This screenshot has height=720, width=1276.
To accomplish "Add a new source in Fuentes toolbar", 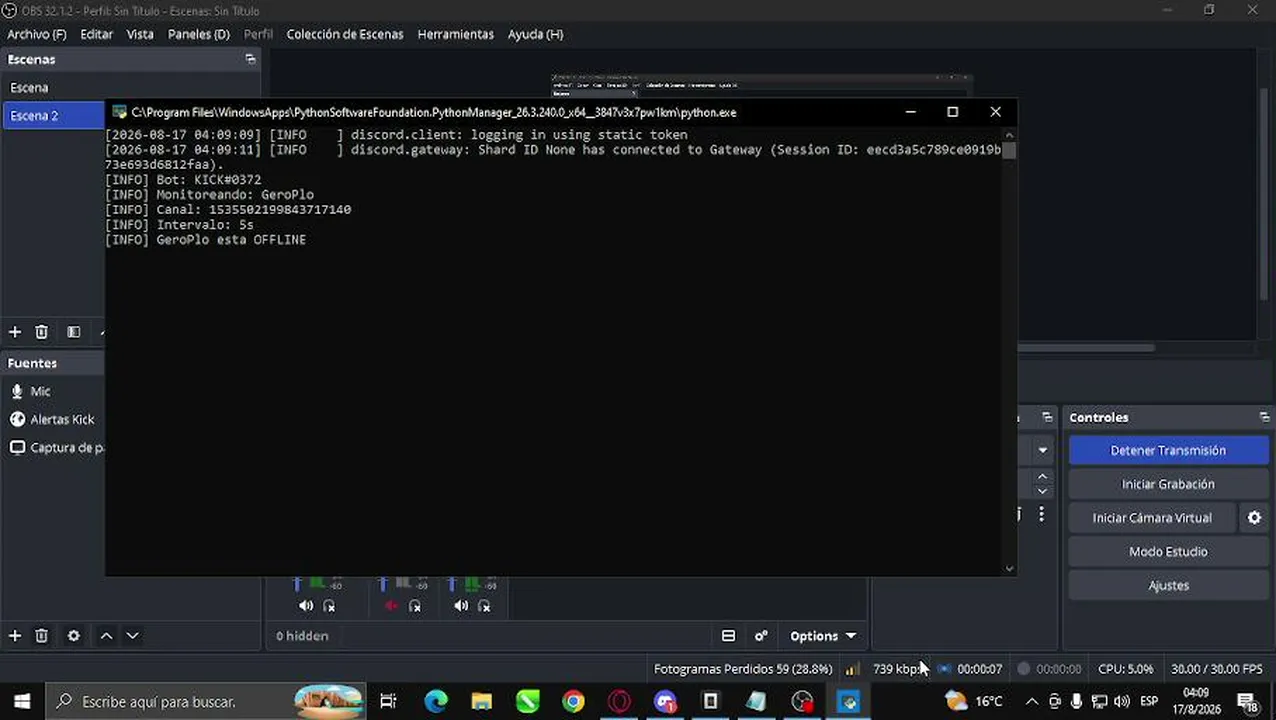I will tap(15, 636).
